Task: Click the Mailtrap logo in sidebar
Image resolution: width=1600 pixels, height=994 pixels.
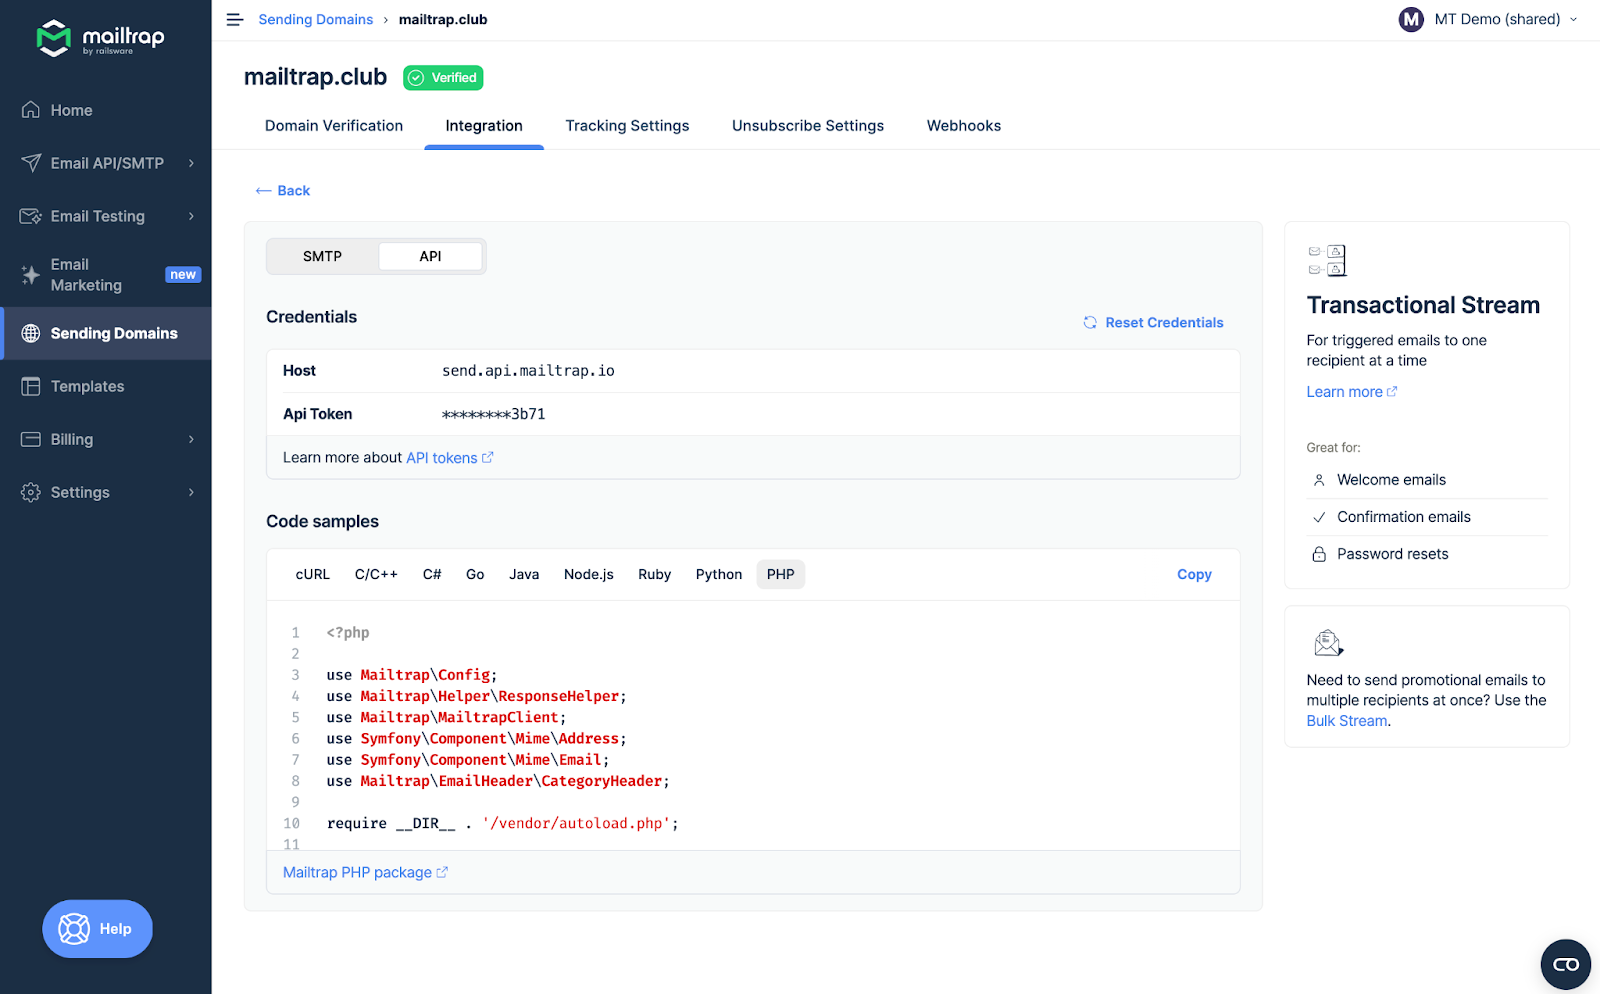Action: click(x=100, y=38)
